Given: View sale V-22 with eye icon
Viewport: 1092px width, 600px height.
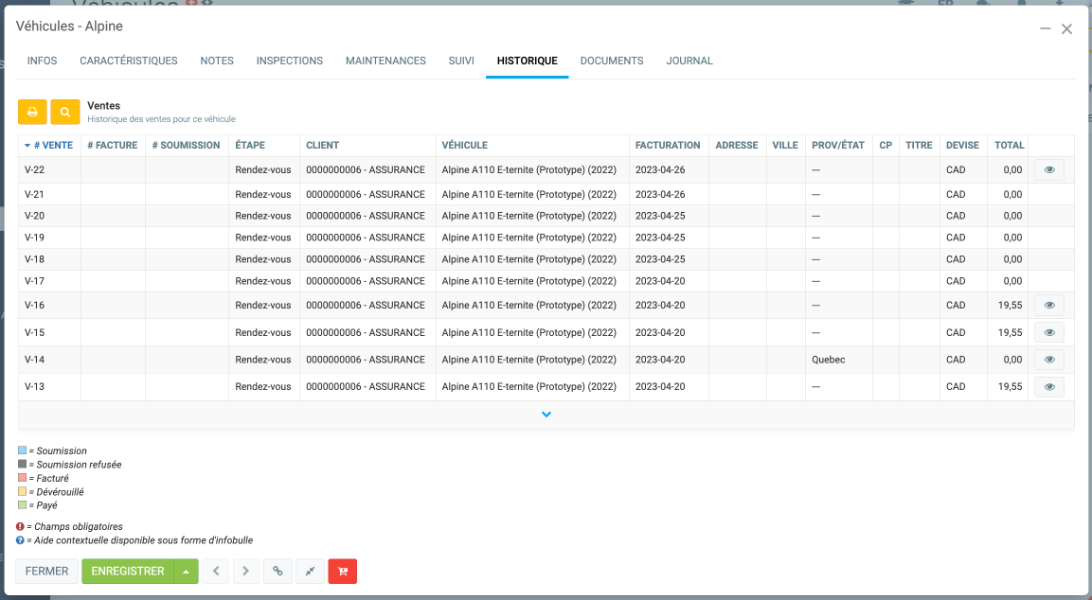Looking at the screenshot, I should pyautogui.click(x=1049, y=170).
